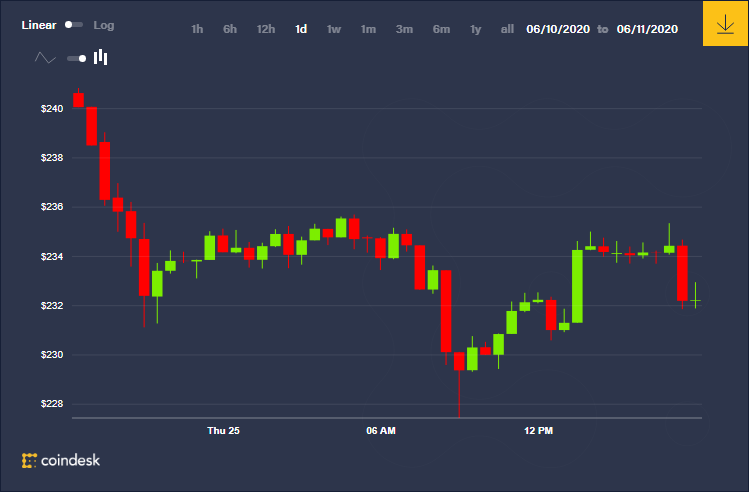This screenshot has height=492, width=749.
Task: Click the $228 price axis label
Action: 52,404
